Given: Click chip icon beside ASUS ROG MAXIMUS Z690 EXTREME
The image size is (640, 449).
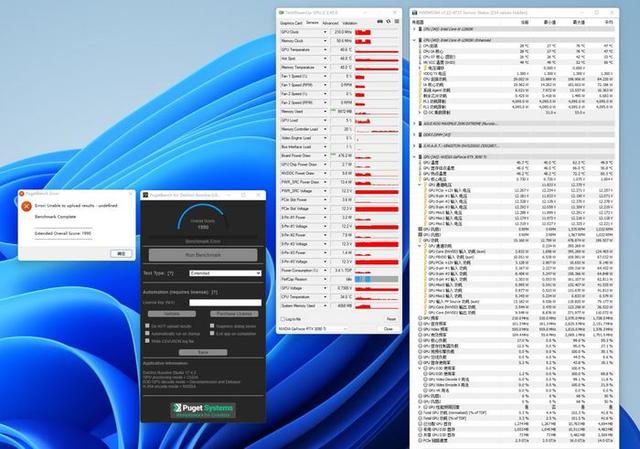Looking at the screenshot, I should point(420,123).
